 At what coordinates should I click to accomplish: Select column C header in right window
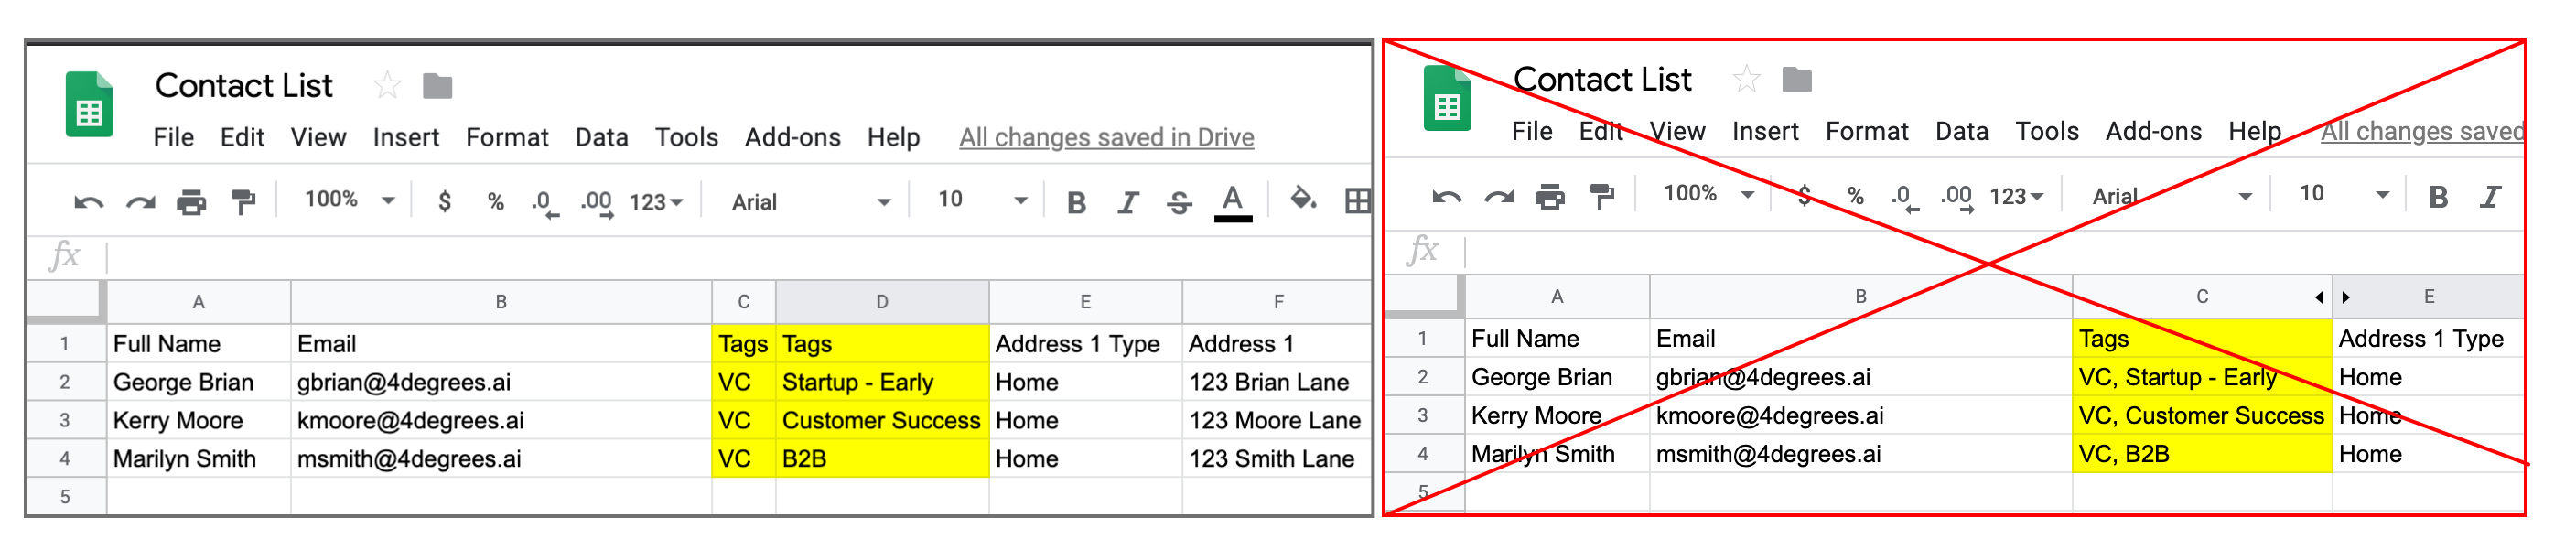[2202, 297]
